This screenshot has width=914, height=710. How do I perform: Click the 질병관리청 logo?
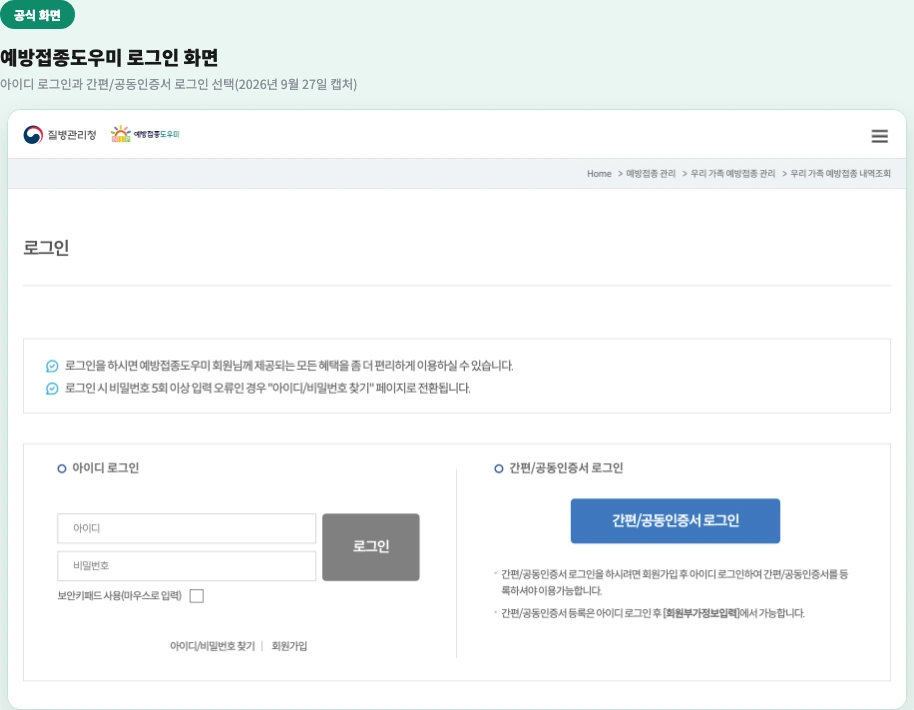(x=59, y=135)
